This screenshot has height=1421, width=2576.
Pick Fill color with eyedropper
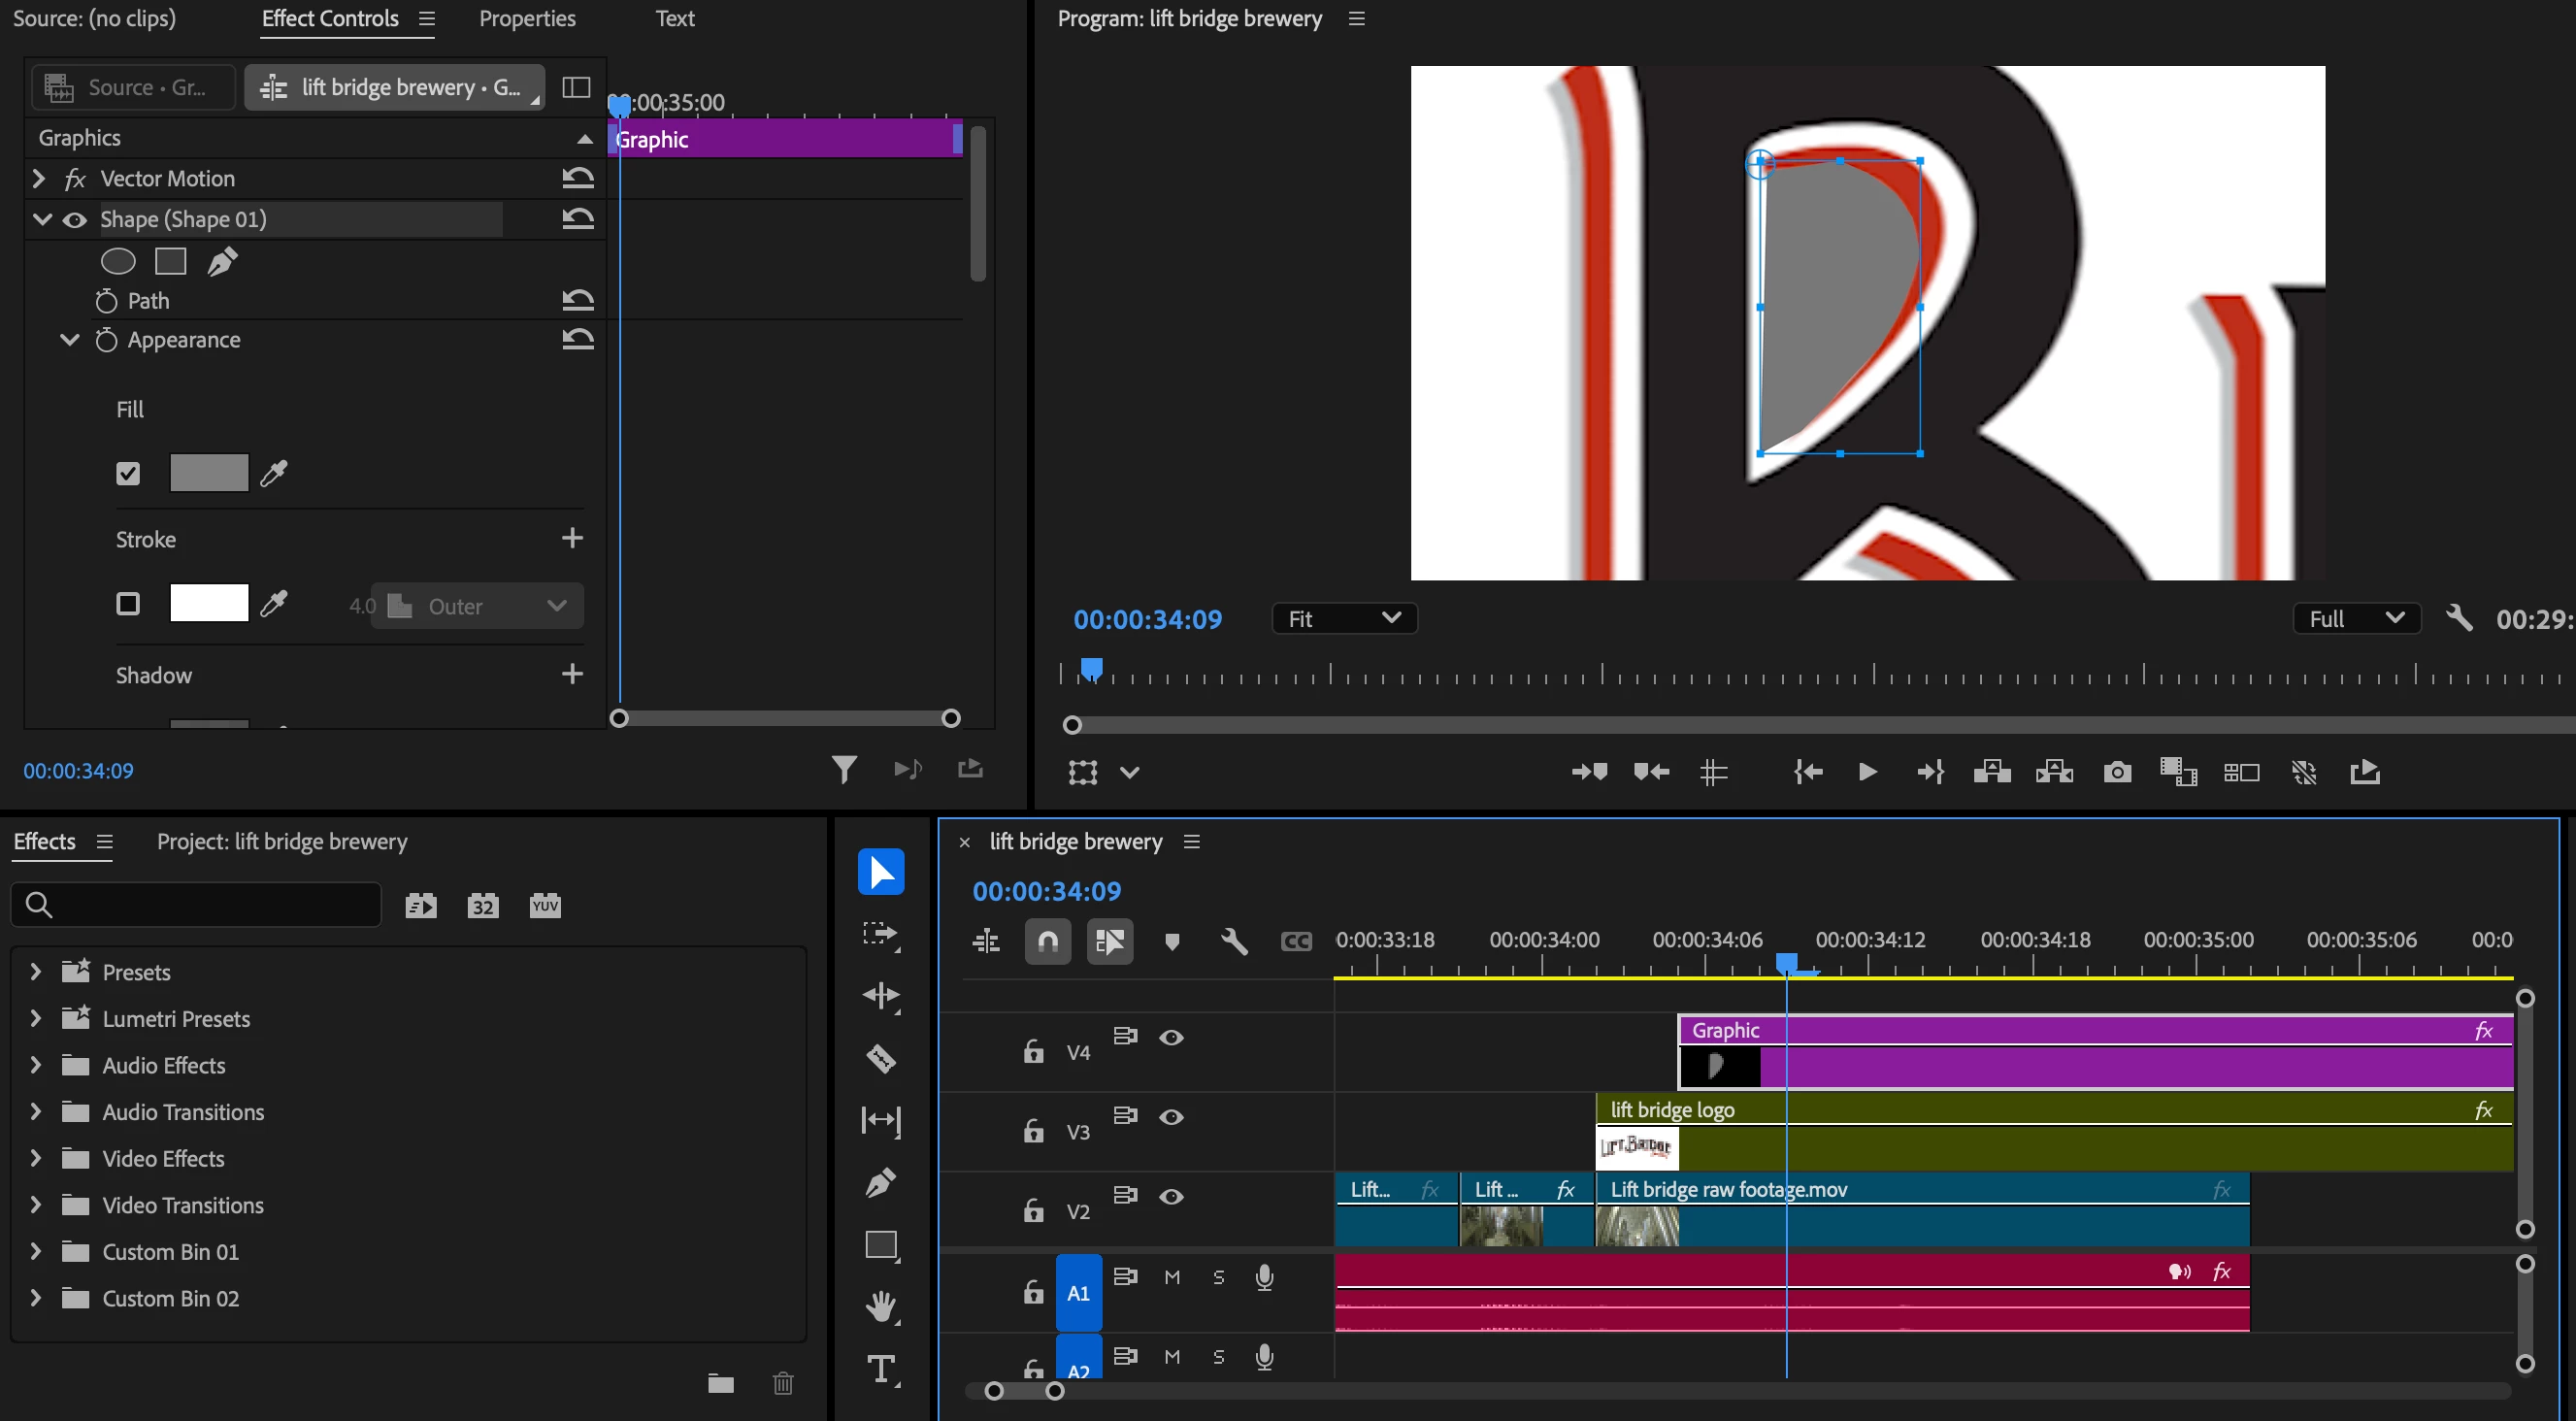[274, 473]
